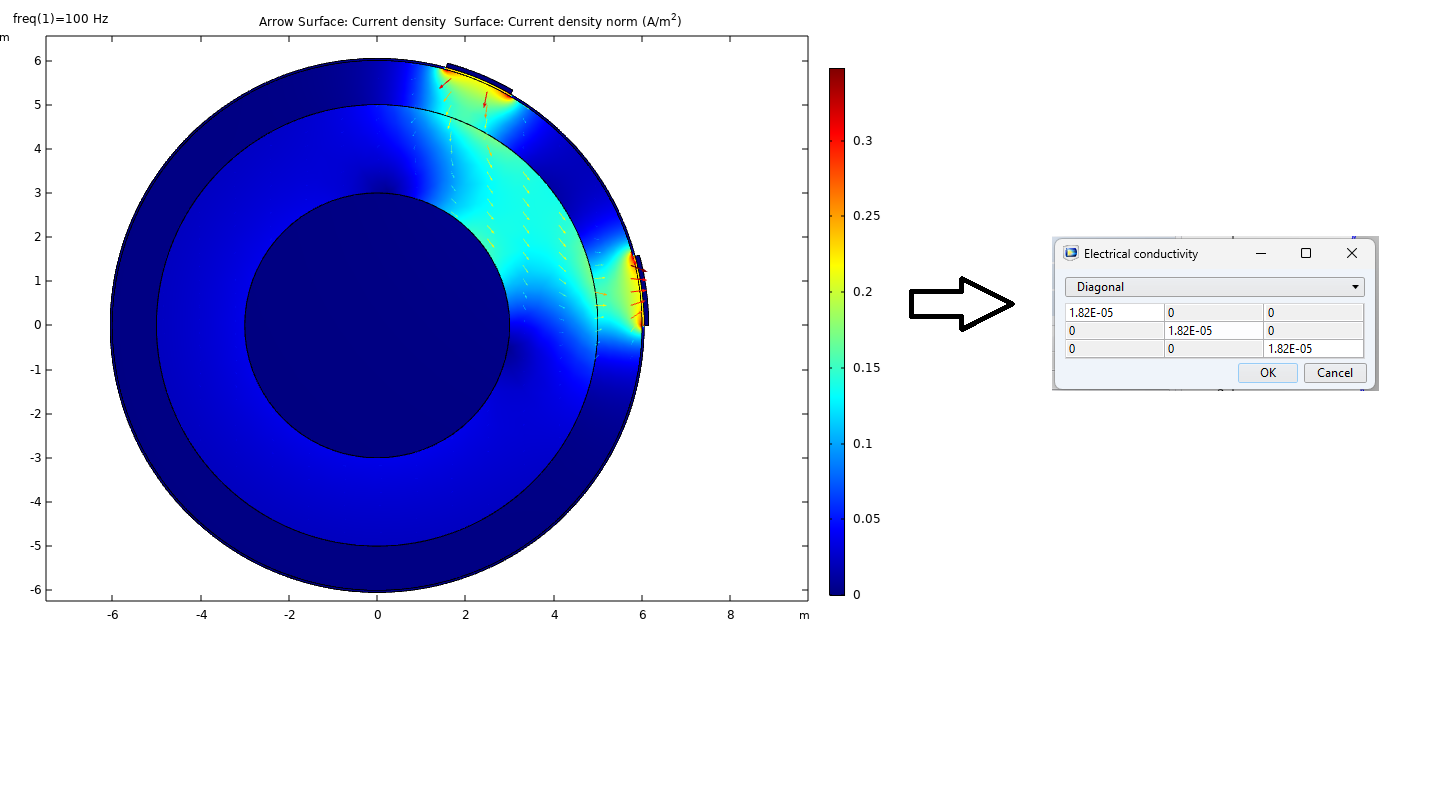Select the second-row 1.82E-05 conductivity cell
Viewport: 1440px width, 801px height.
click(1214, 331)
